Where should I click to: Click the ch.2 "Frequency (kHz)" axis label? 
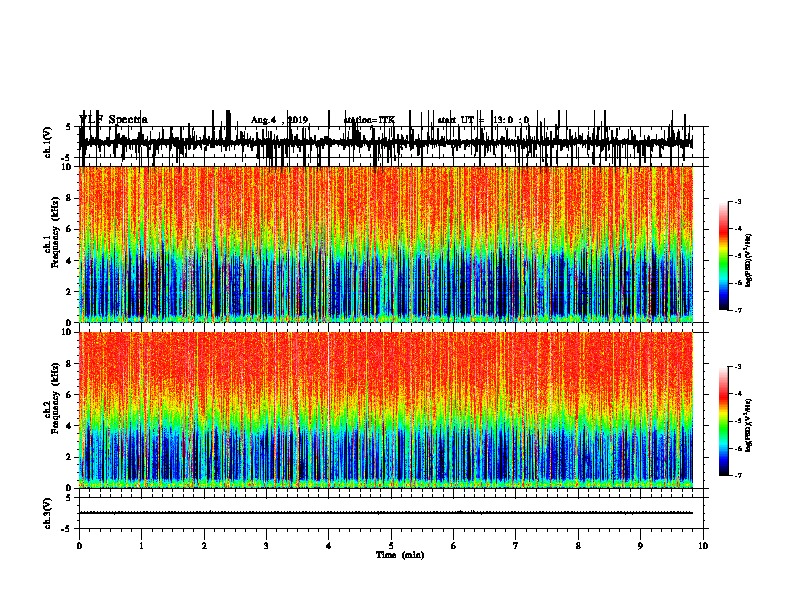(x=56, y=398)
